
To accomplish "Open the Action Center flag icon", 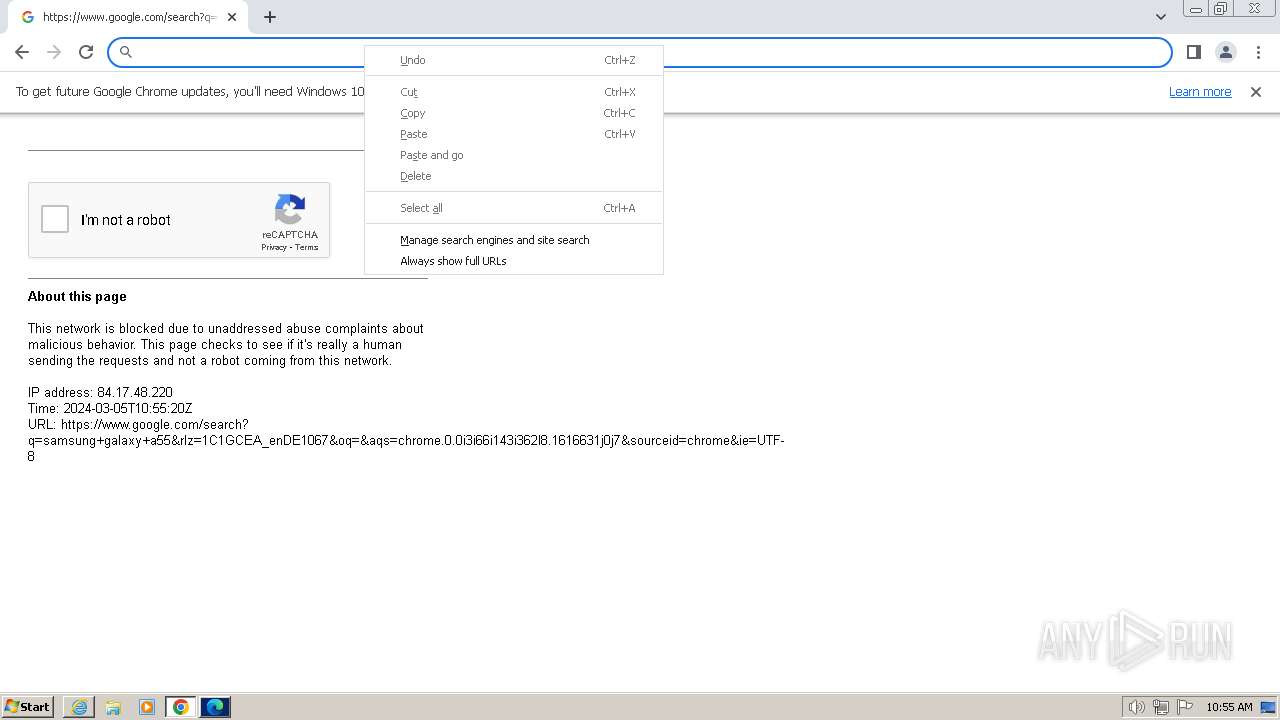I will point(1185,707).
